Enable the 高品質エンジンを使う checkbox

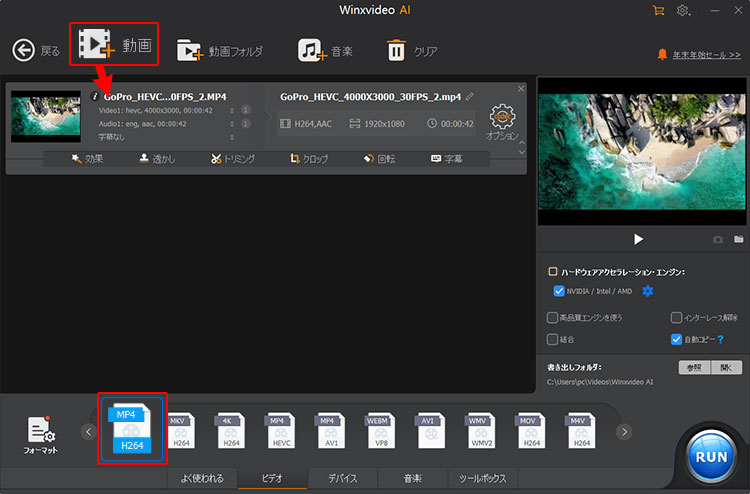click(x=553, y=317)
